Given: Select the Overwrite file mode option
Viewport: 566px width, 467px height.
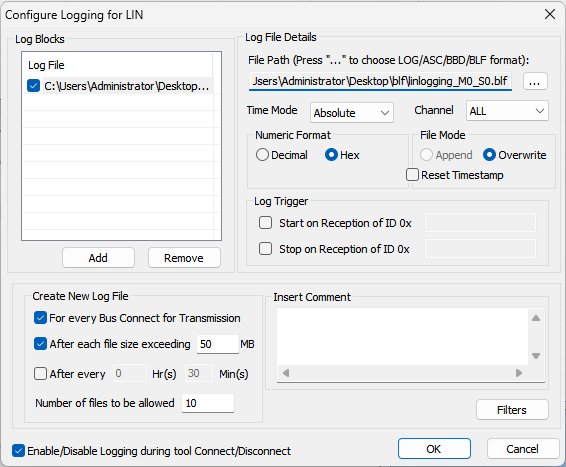Looking at the screenshot, I should 489,155.
